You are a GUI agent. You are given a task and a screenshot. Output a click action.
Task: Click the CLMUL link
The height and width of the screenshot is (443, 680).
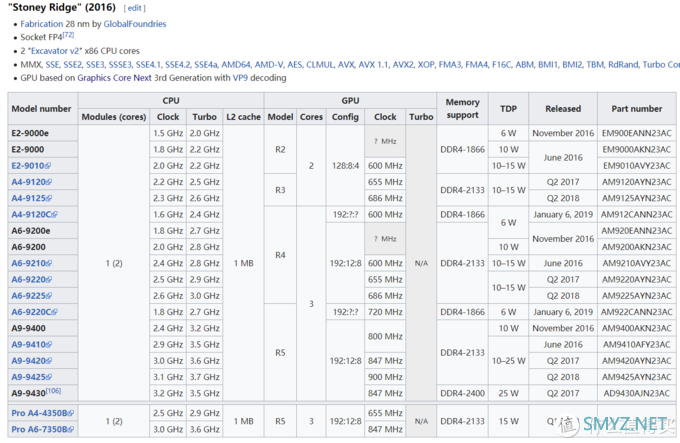[320, 65]
